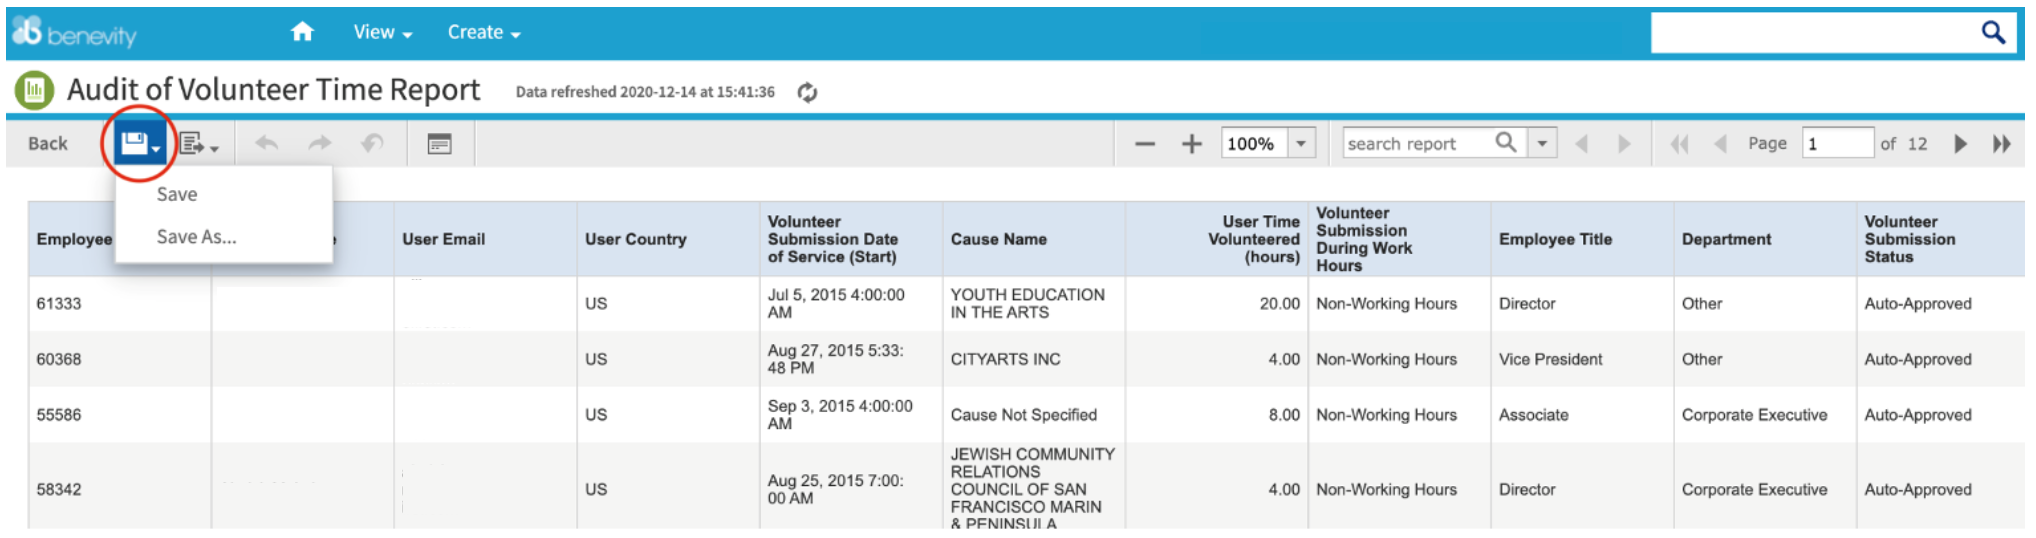
Task: Open the Create menu
Action: point(483,32)
